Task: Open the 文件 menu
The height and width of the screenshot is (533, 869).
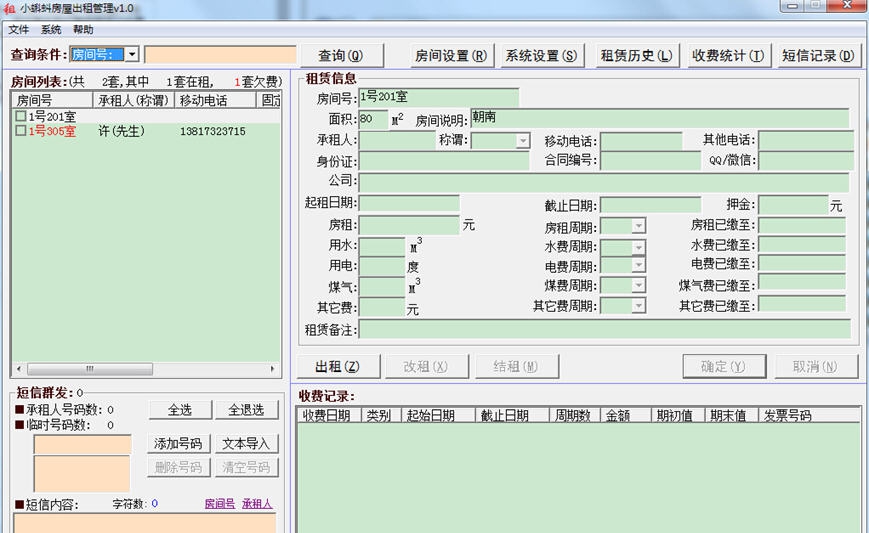Action: (18, 29)
